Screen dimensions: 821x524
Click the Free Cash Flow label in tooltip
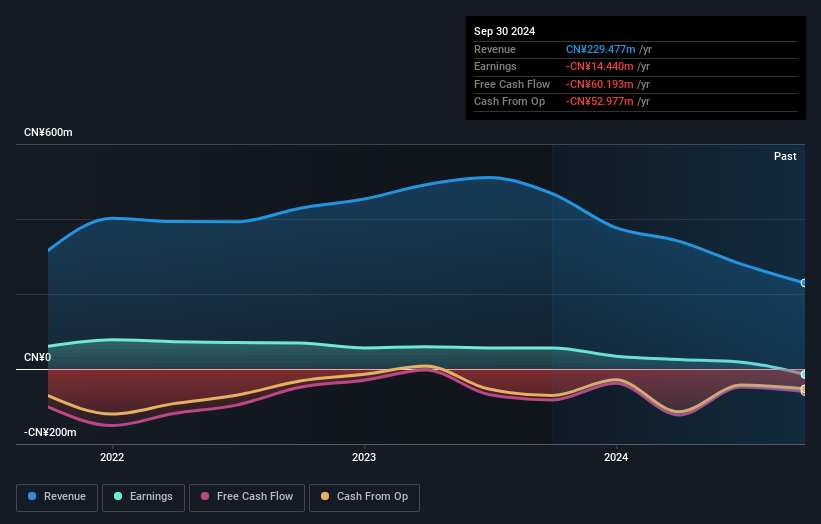[512, 84]
